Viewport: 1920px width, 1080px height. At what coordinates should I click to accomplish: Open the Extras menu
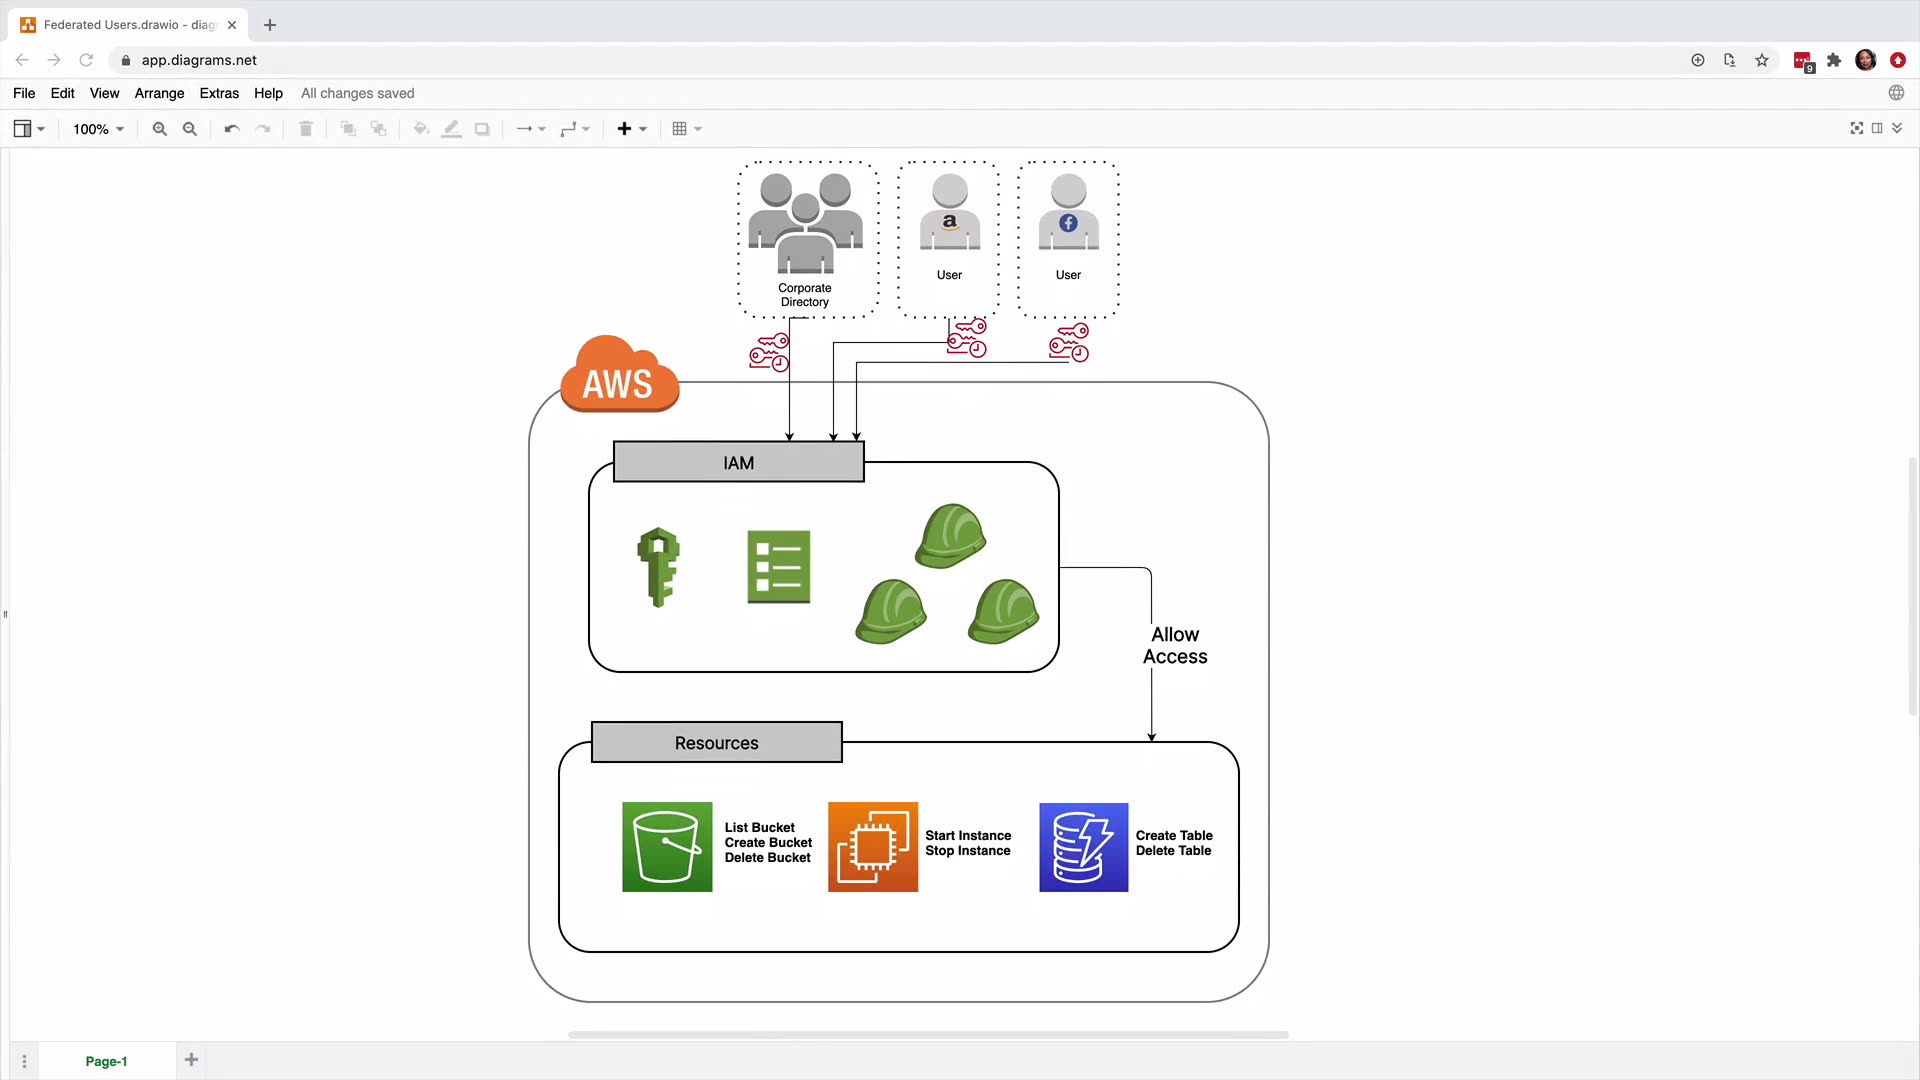[x=219, y=93]
